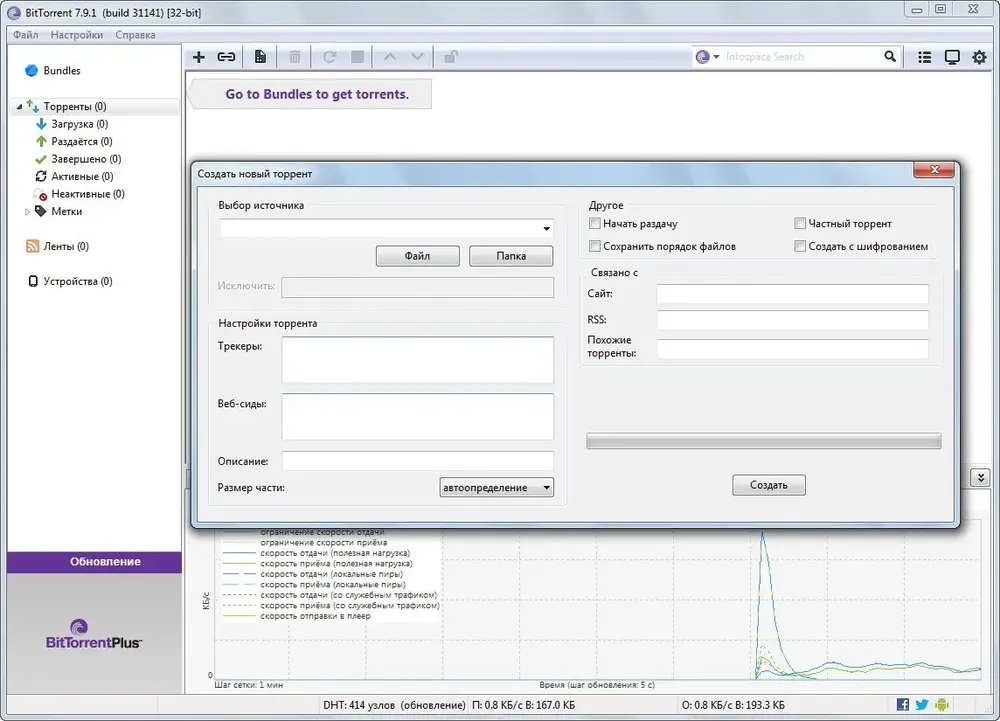Click the Create New Torrent document icon
The height and width of the screenshot is (721, 1000).
pyautogui.click(x=260, y=57)
